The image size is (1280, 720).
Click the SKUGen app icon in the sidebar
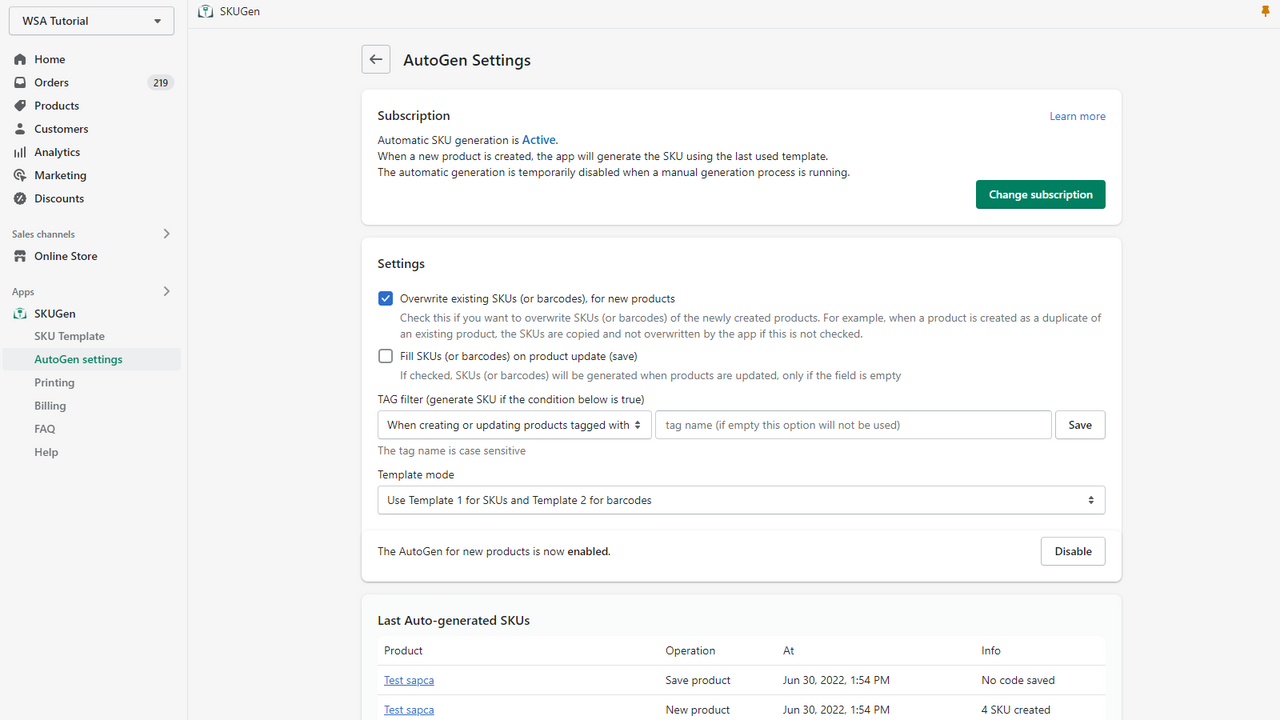(x=18, y=313)
